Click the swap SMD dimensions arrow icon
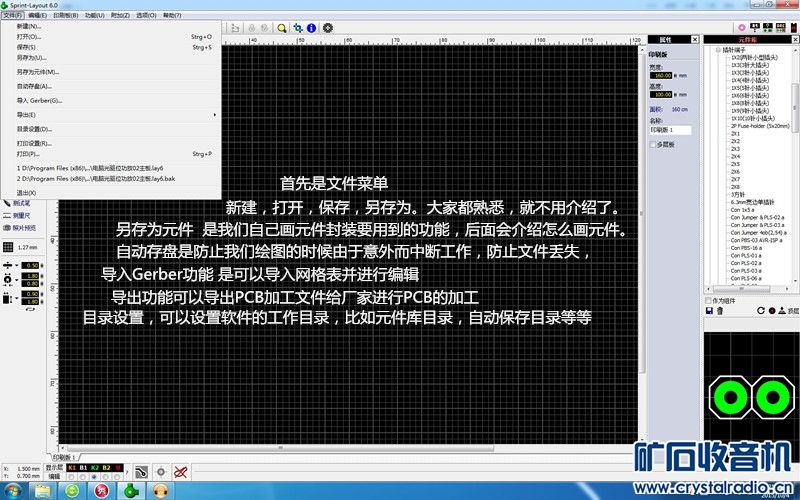The height and width of the screenshot is (500, 800). (30, 309)
